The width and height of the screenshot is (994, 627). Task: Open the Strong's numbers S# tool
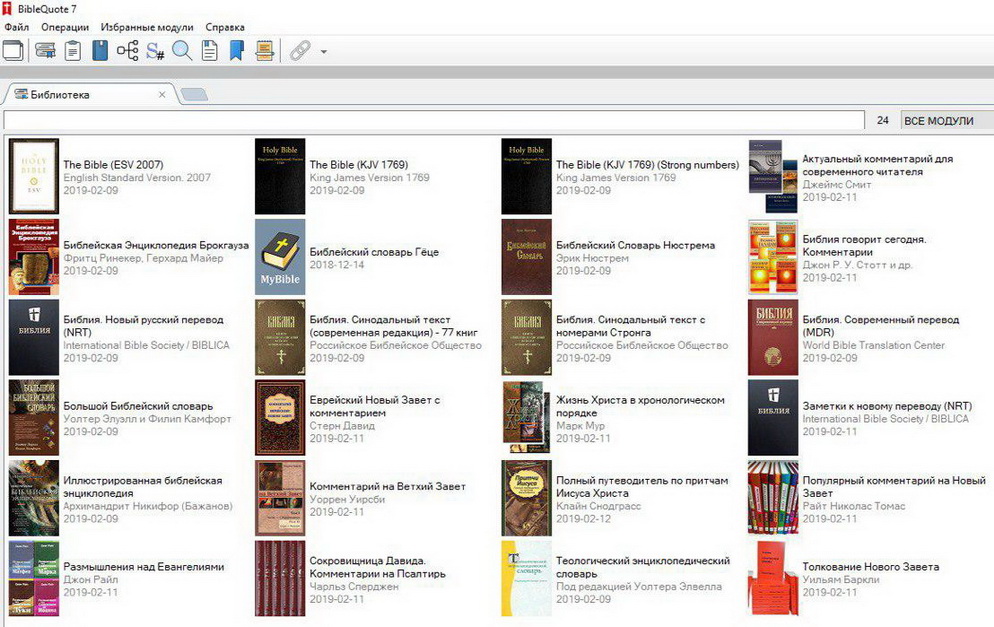155,50
